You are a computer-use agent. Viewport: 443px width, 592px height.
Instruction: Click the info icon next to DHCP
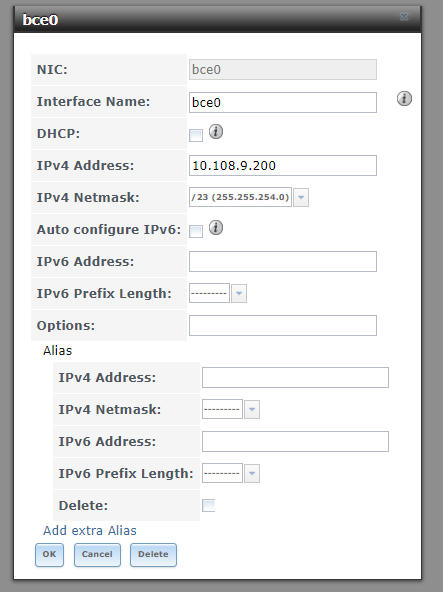pos(216,132)
